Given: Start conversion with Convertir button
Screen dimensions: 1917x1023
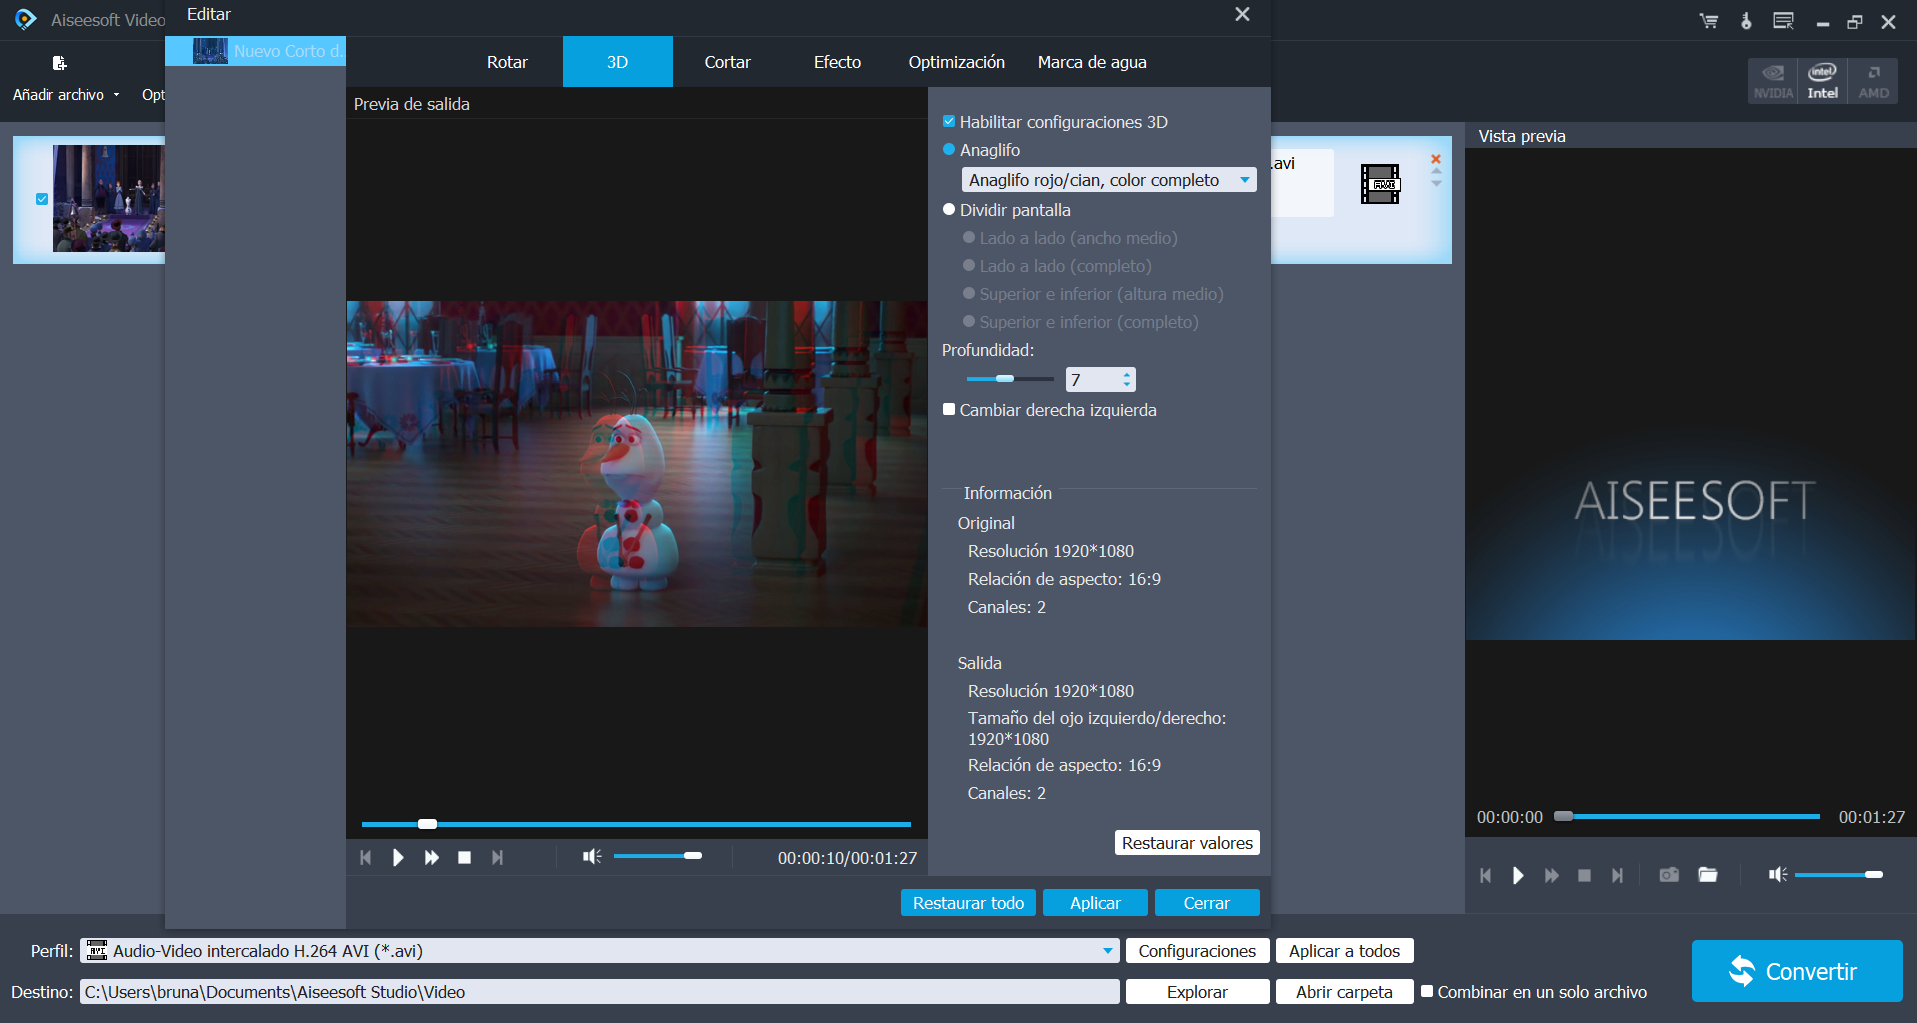Looking at the screenshot, I should 1797,971.
